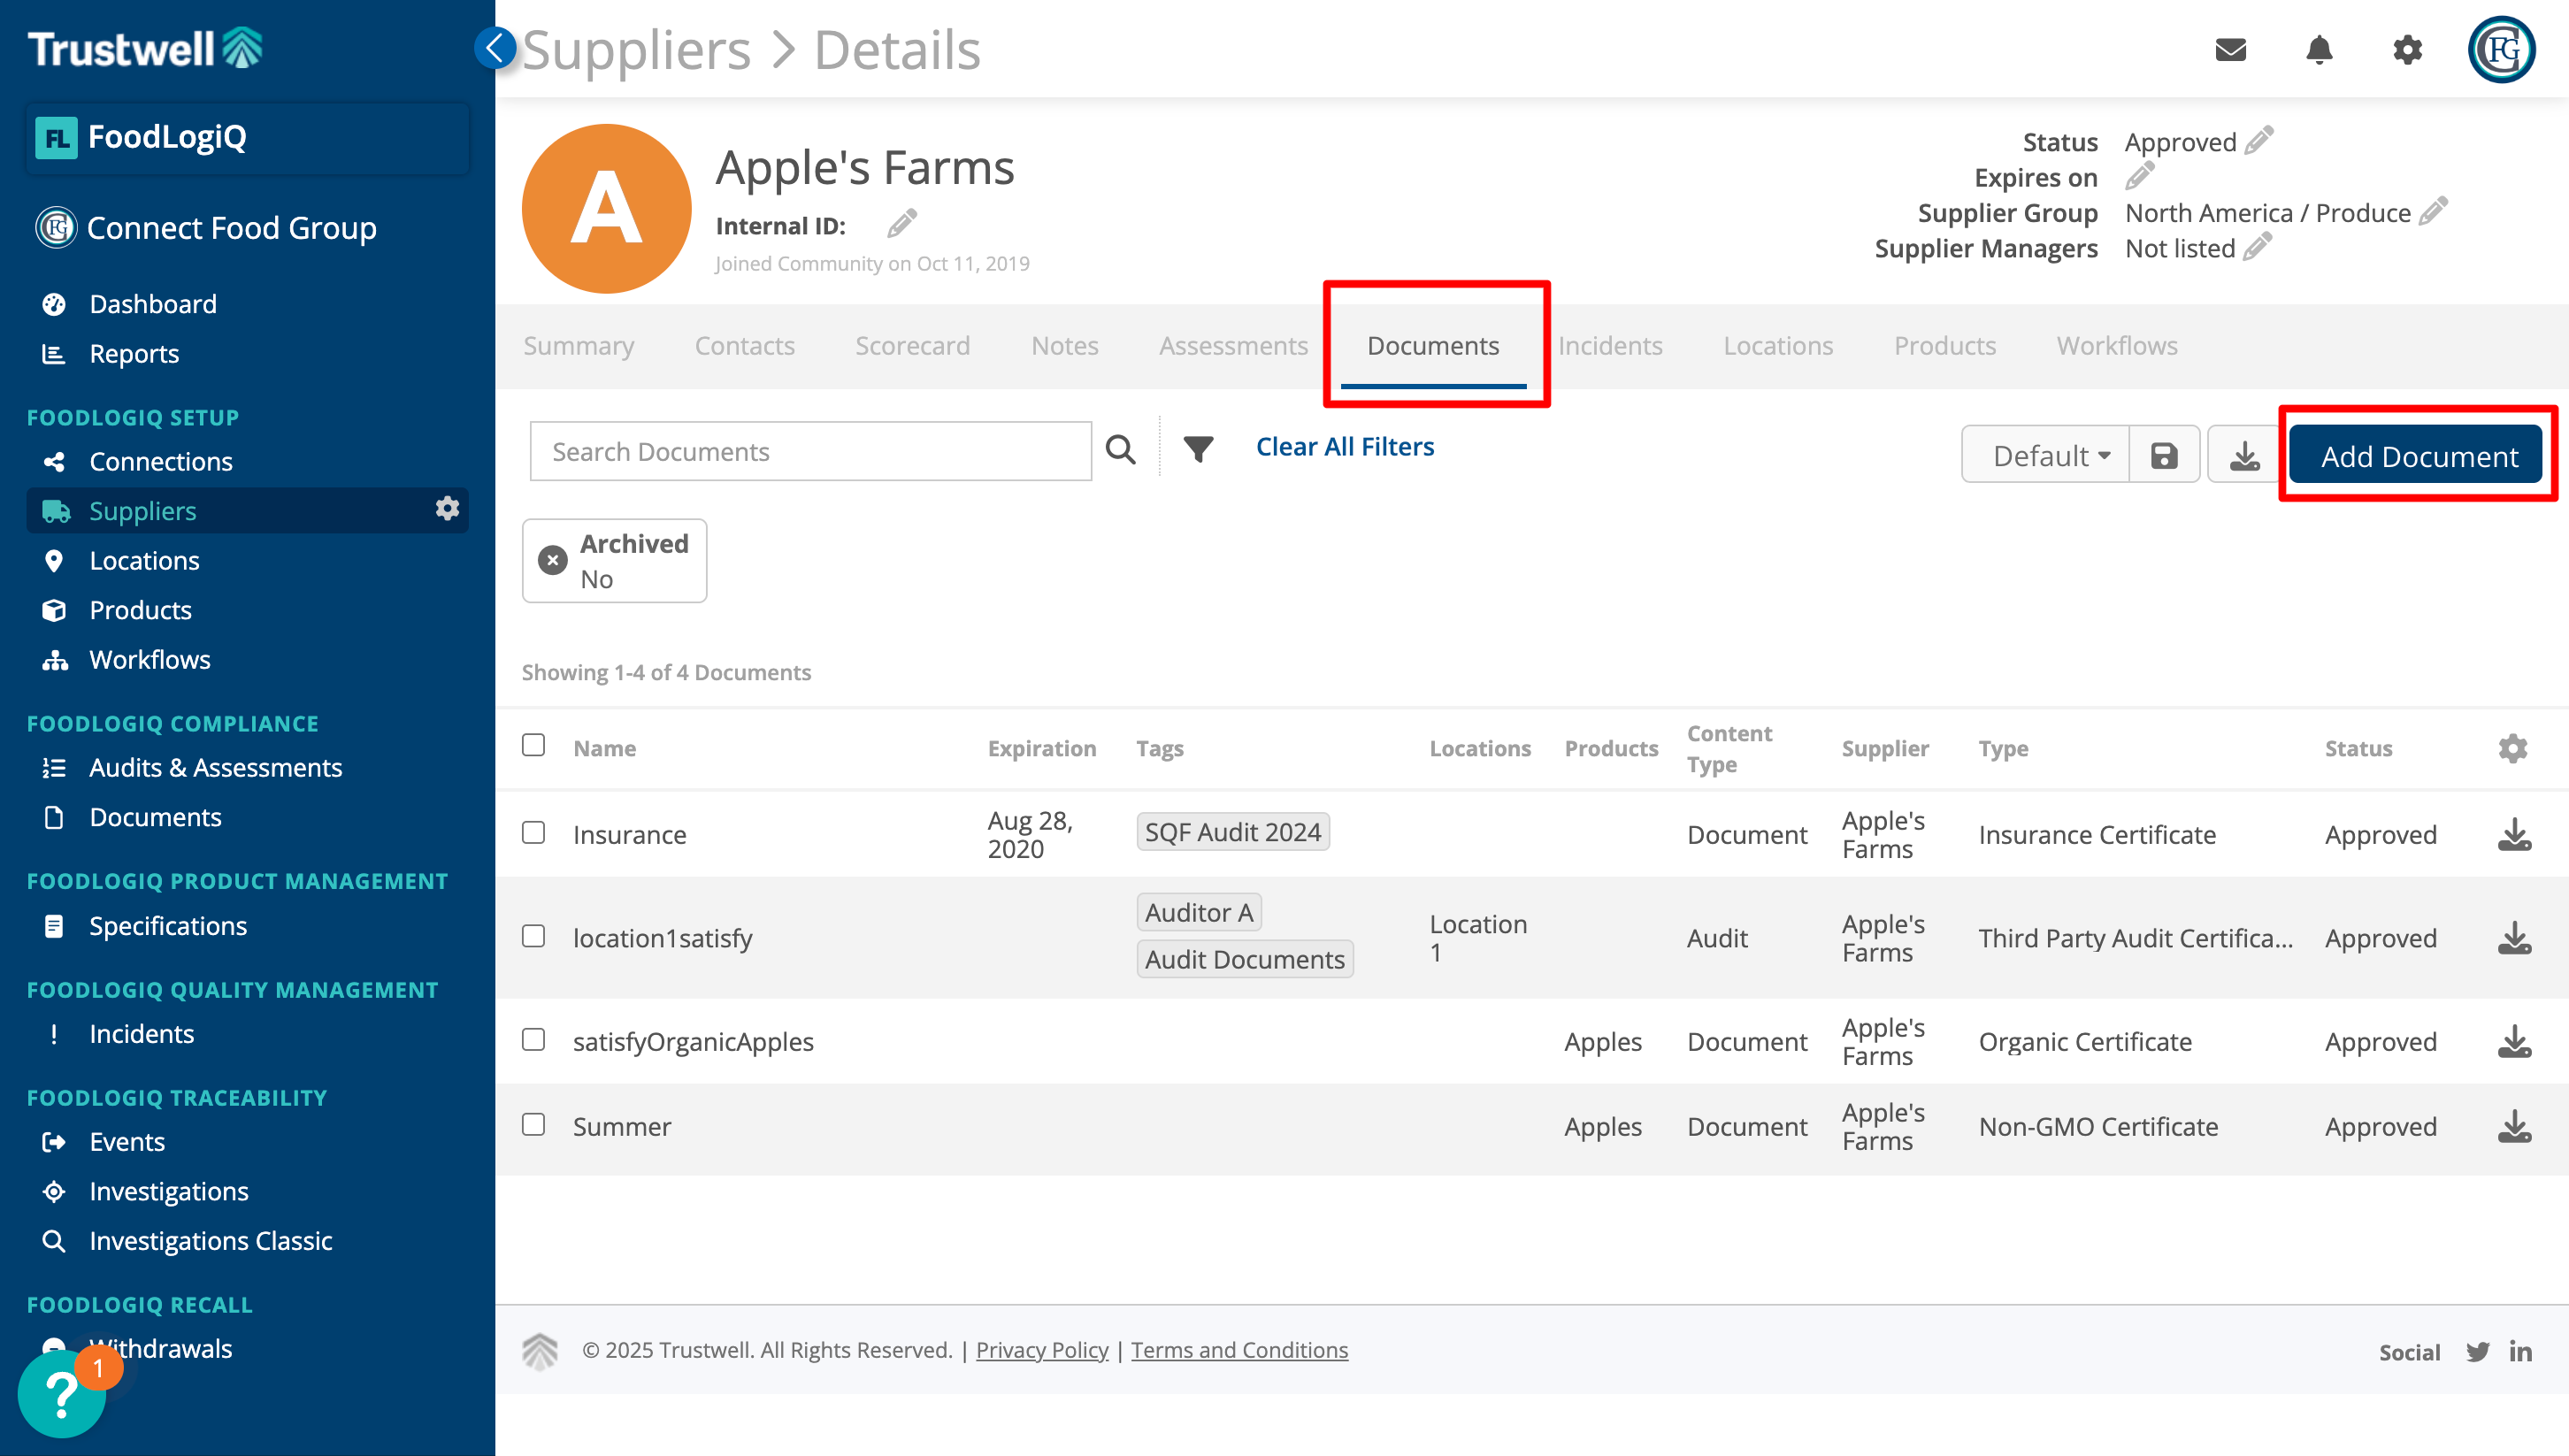
Task: Open the filter funnel icon
Action: [1198, 449]
